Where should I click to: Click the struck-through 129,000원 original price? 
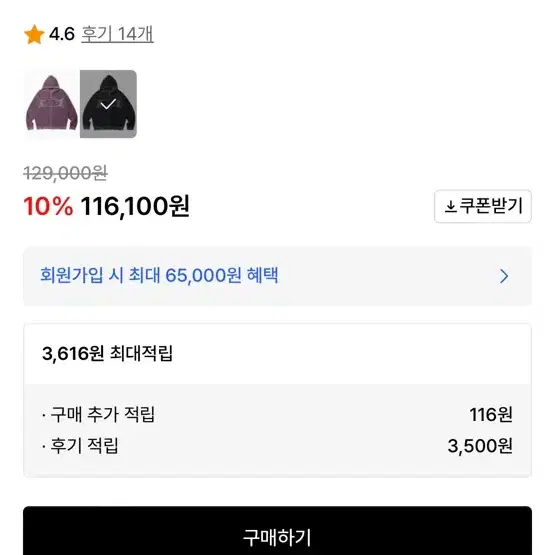[x=65, y=173]
